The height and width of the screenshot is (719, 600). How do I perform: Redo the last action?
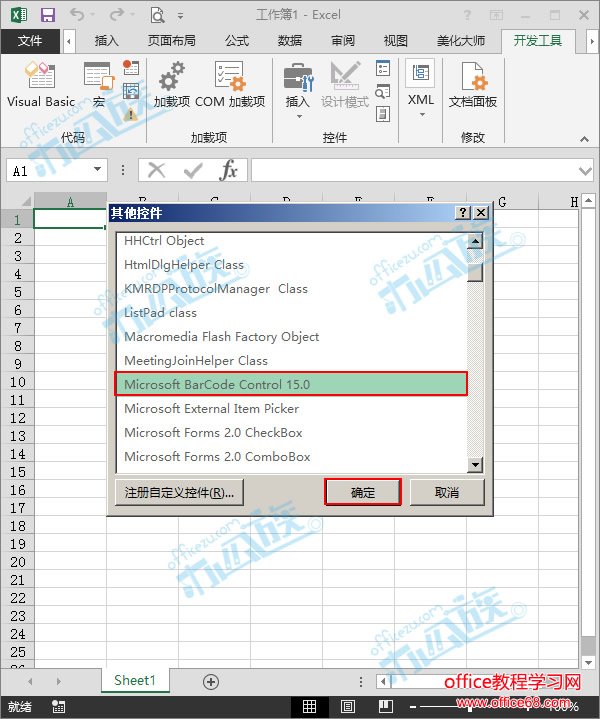click(x=117, y=15)
